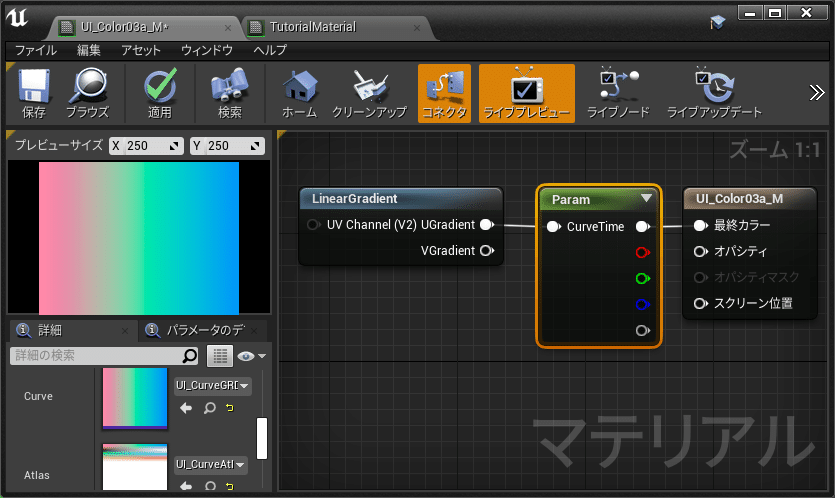Image resolution: width=835 pixels, height=498 pixels.
Task: Click the Param alpha output pin
Action: click(x=643, y=330)
